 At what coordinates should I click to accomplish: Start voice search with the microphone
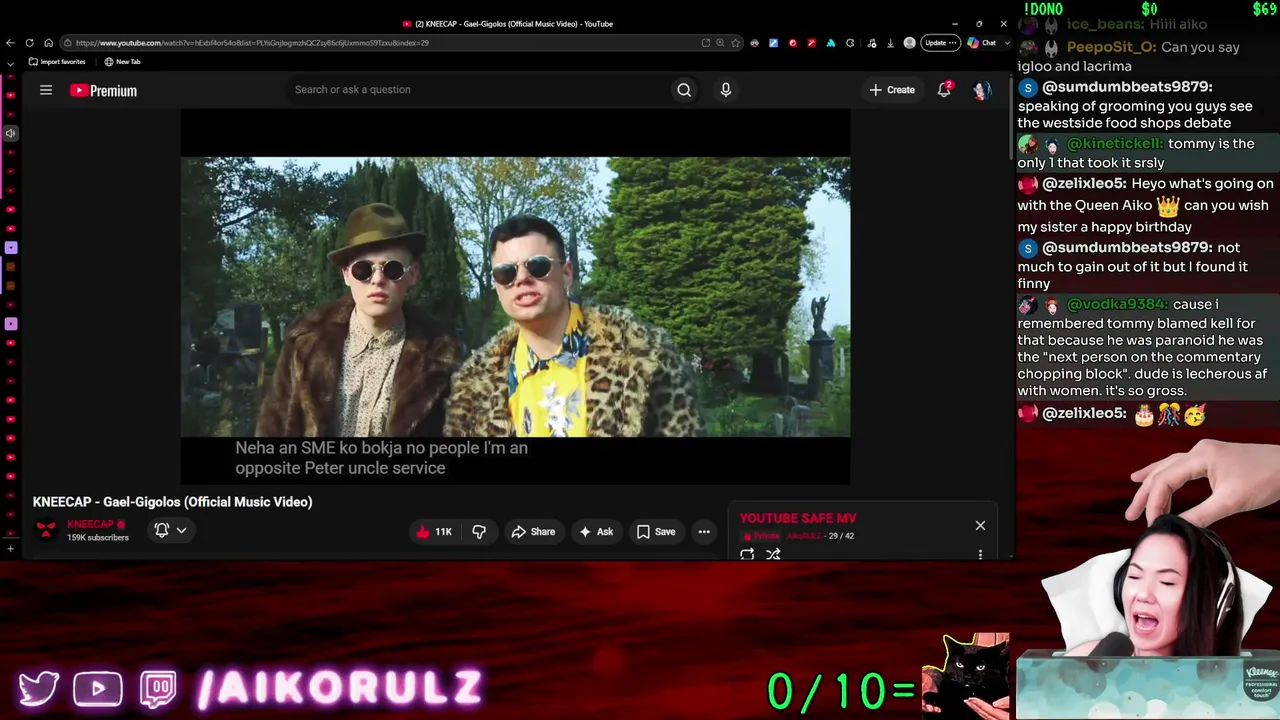click(726, 90)
